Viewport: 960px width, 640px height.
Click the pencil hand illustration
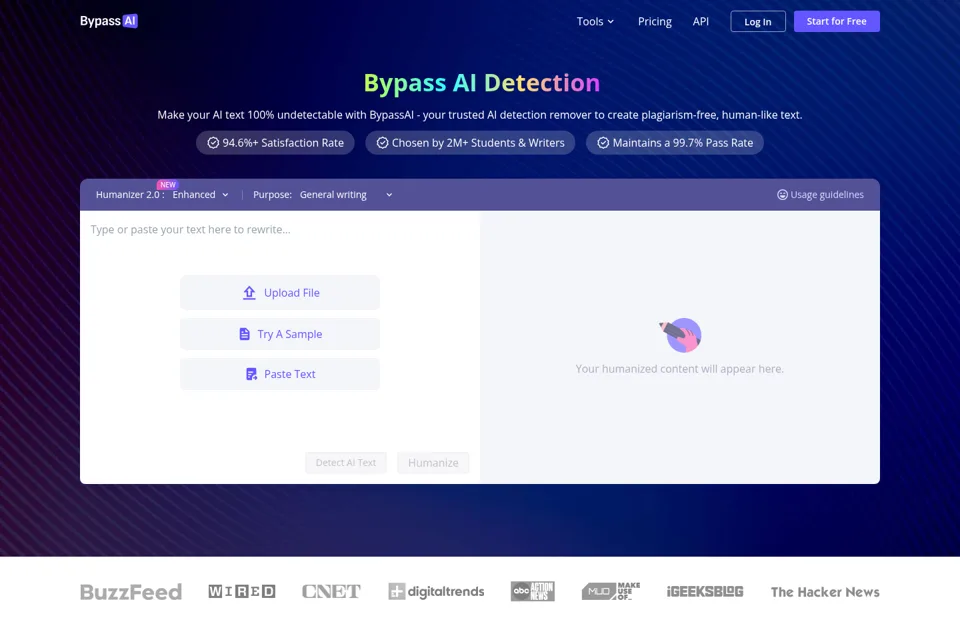point(680,335)
